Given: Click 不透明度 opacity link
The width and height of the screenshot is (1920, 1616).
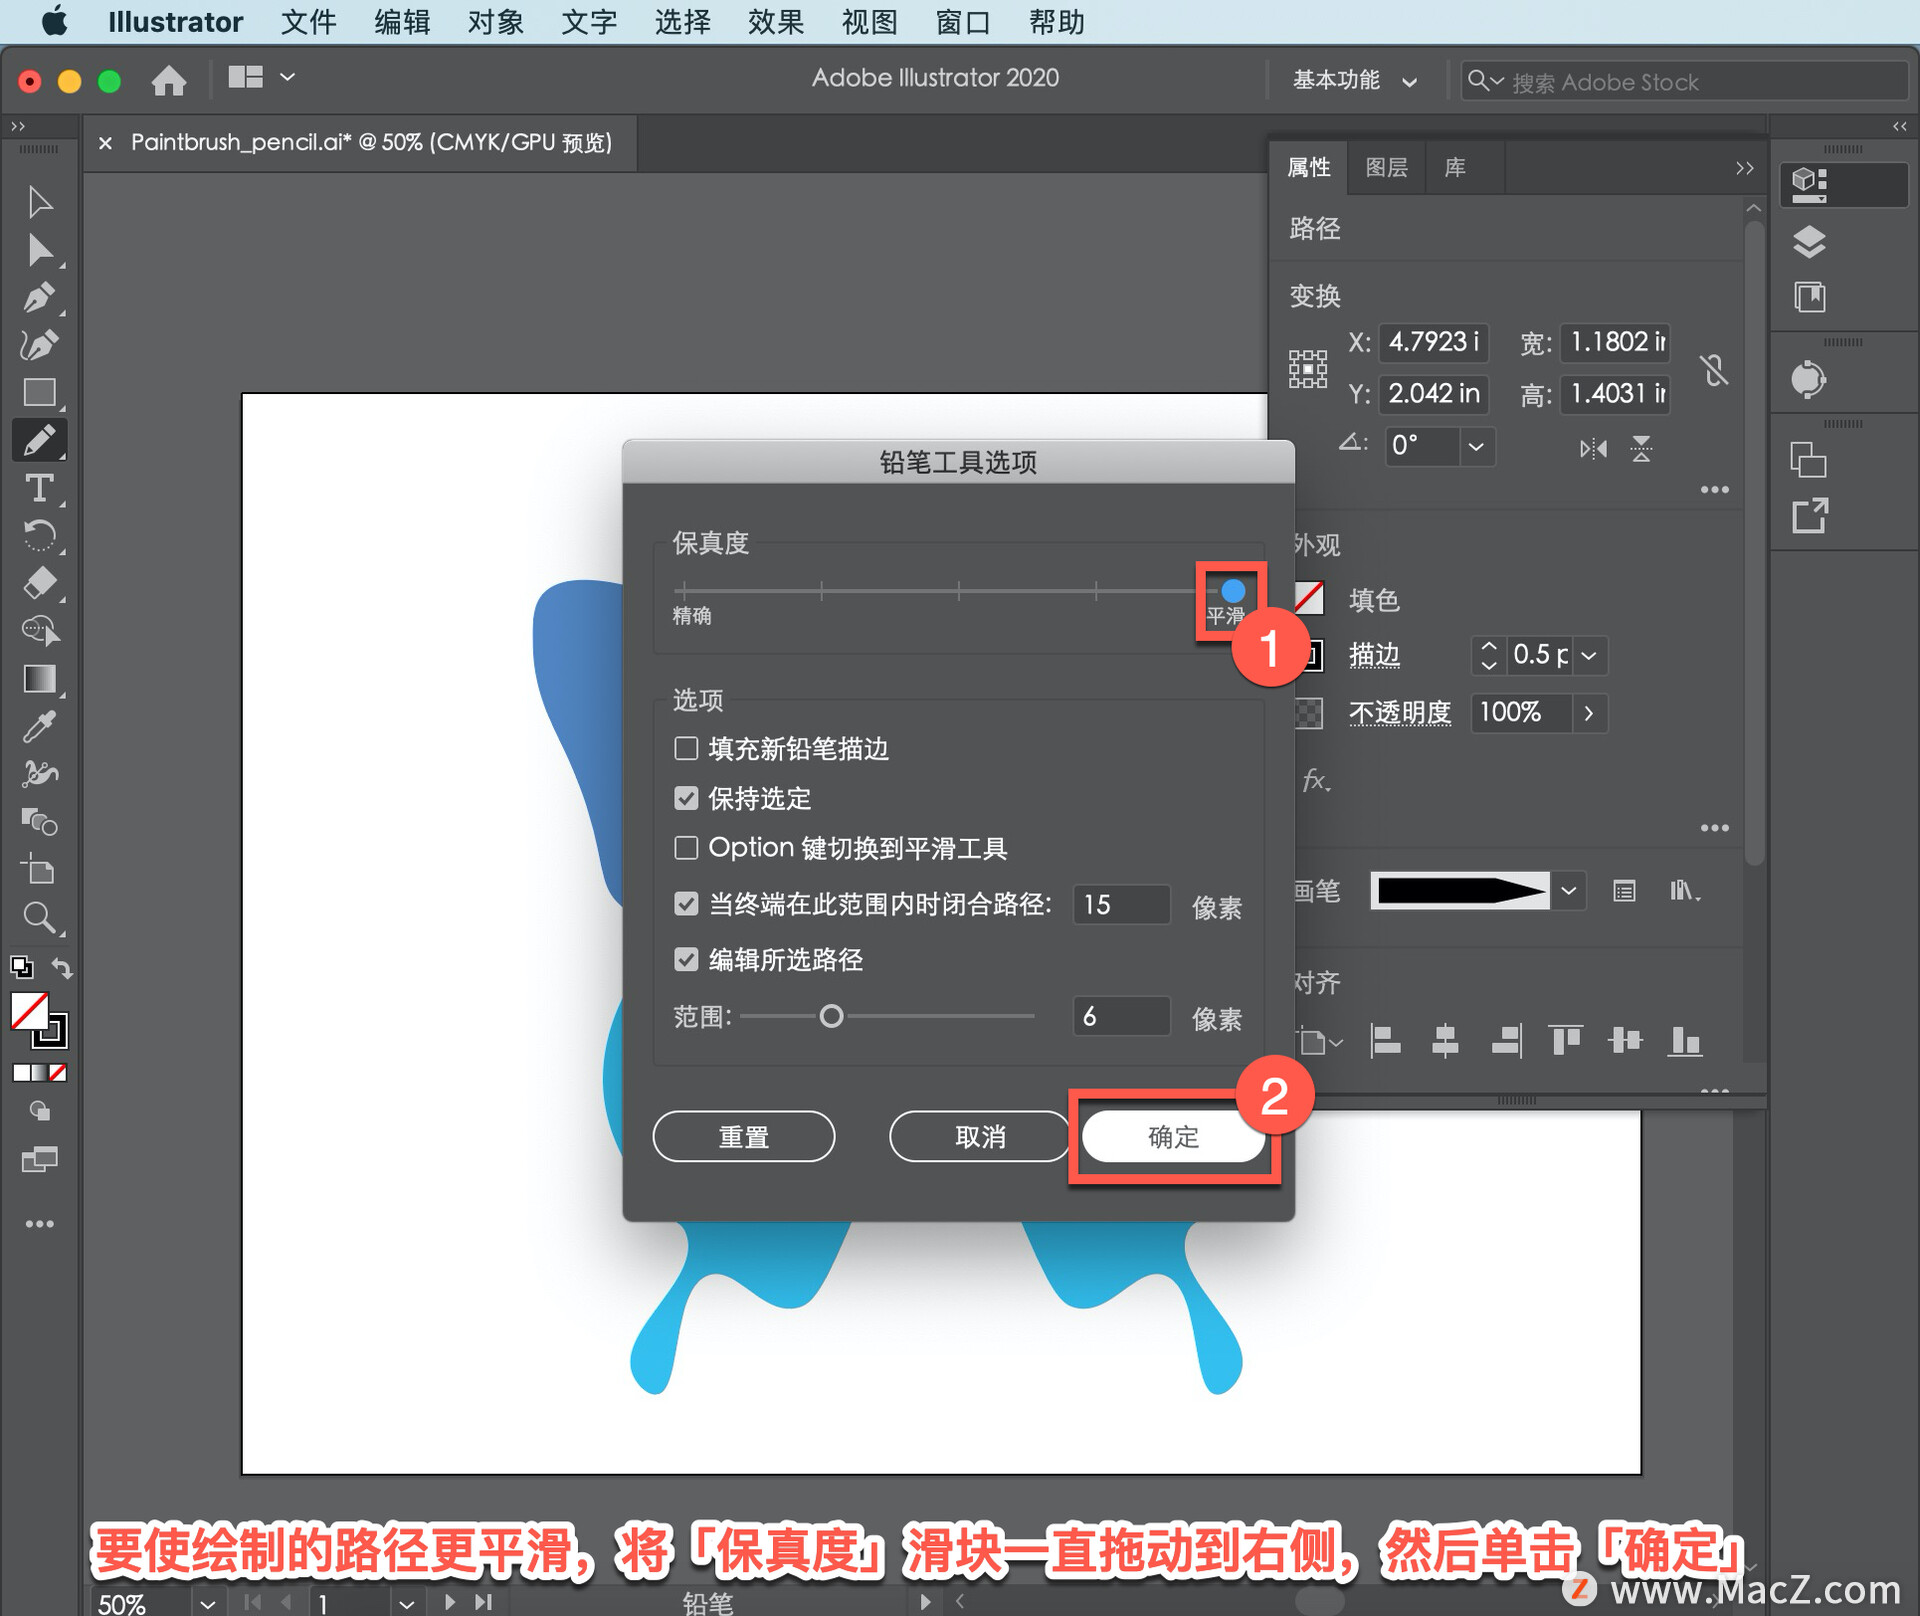Looking at the screenshot, I should [1399, 713].
